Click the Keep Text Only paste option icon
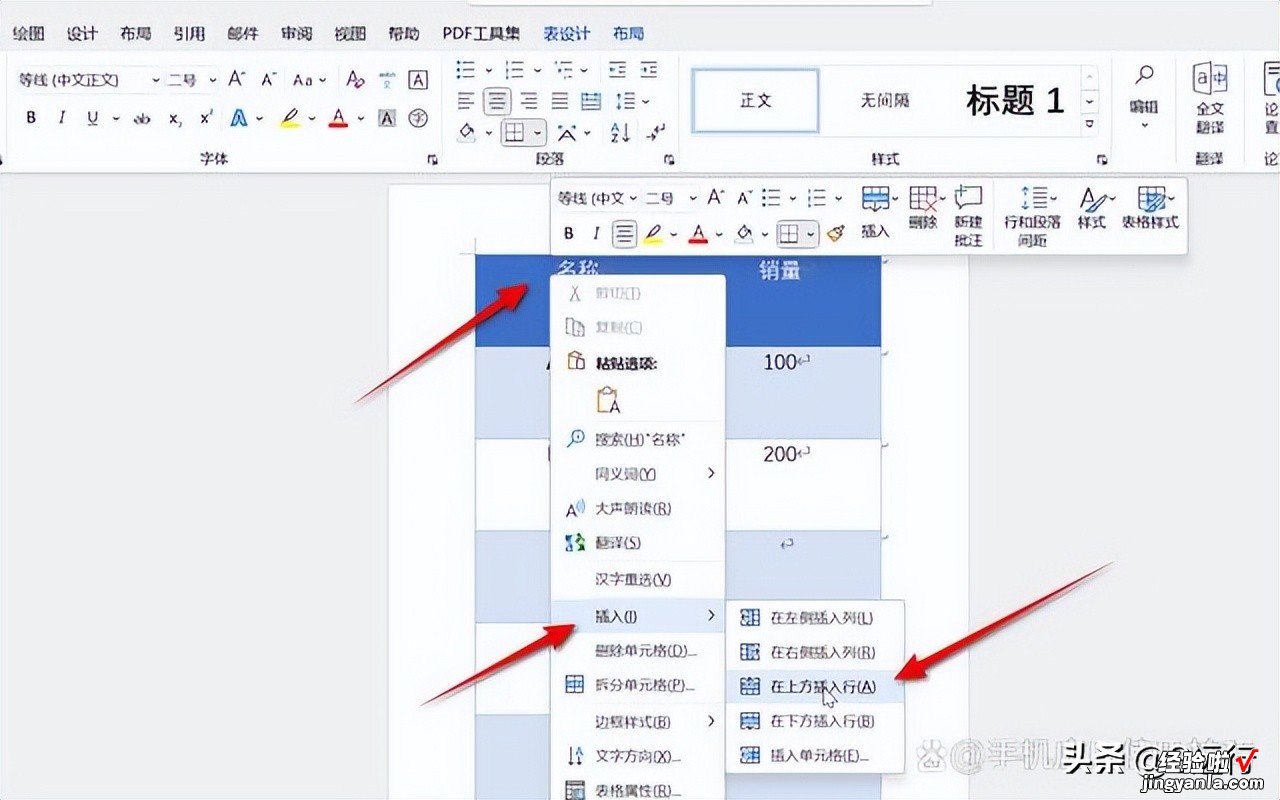This screenshot has width=1280, height=800. [608, 400]
